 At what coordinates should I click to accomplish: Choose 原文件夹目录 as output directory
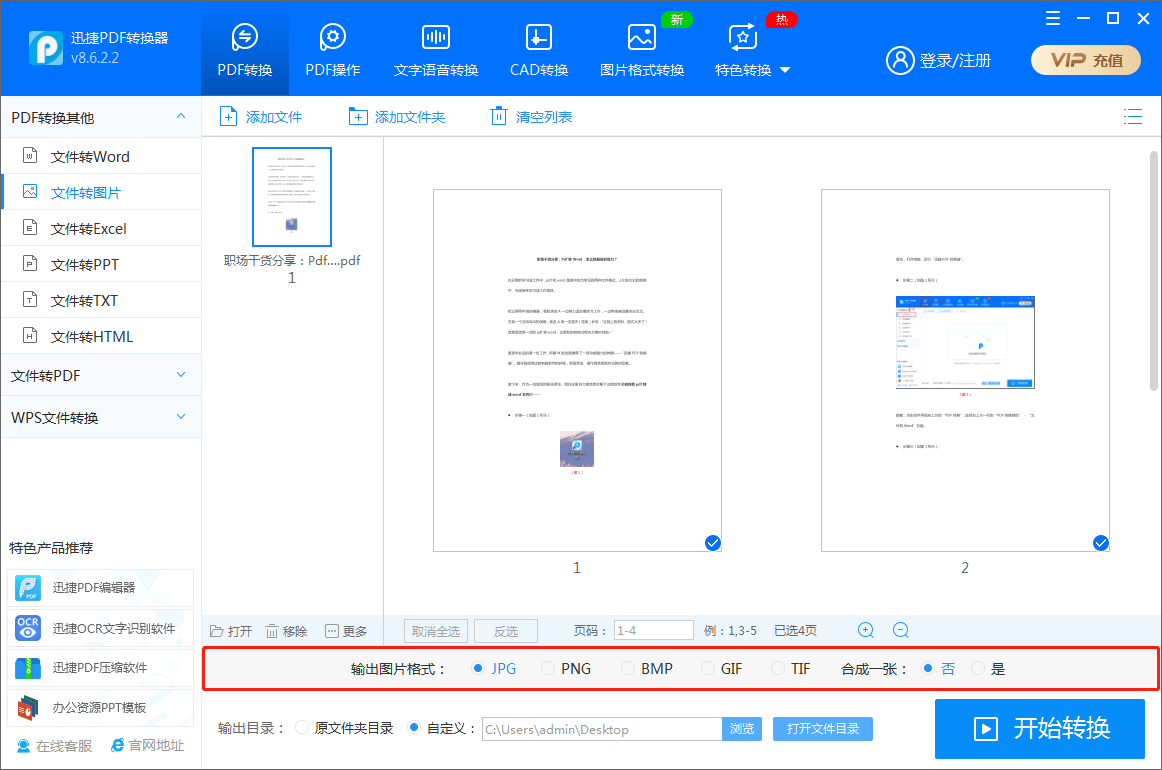[301, 729]
